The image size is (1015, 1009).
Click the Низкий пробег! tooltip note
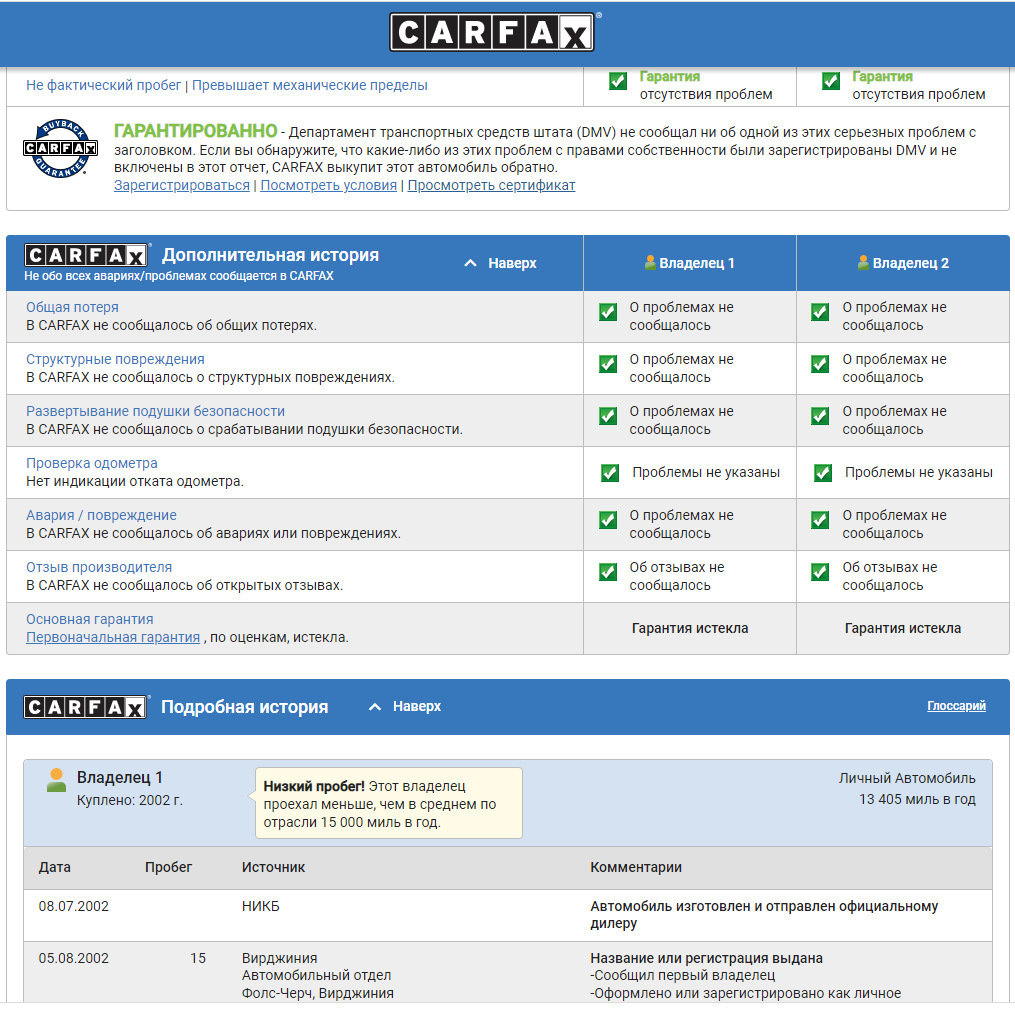click(388, 804)
